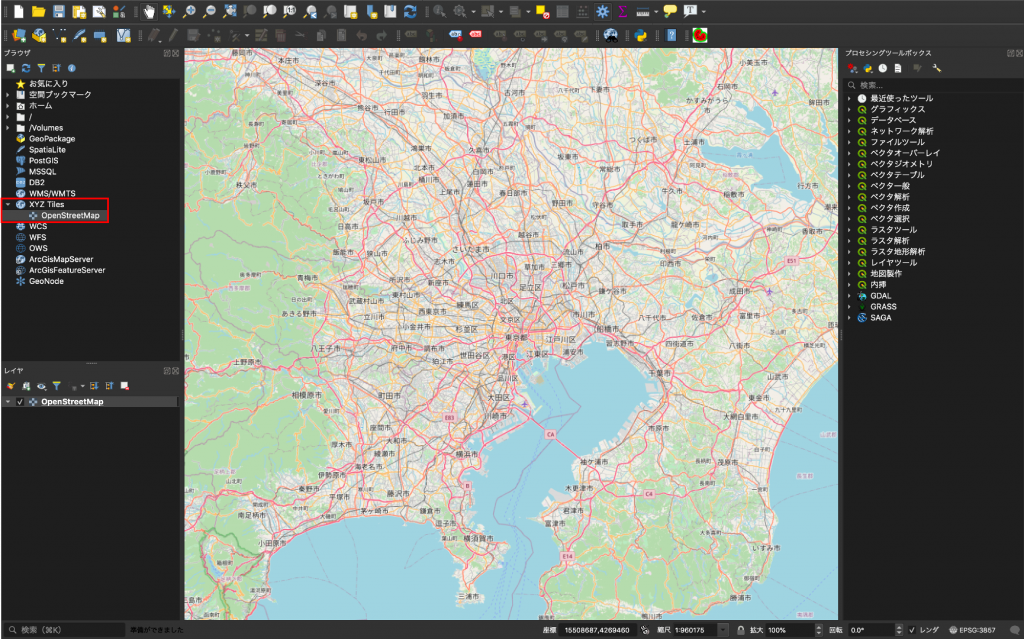Click the locator search bar at bottom left
Screen dimensions: 1024x639
coord(63,630)
